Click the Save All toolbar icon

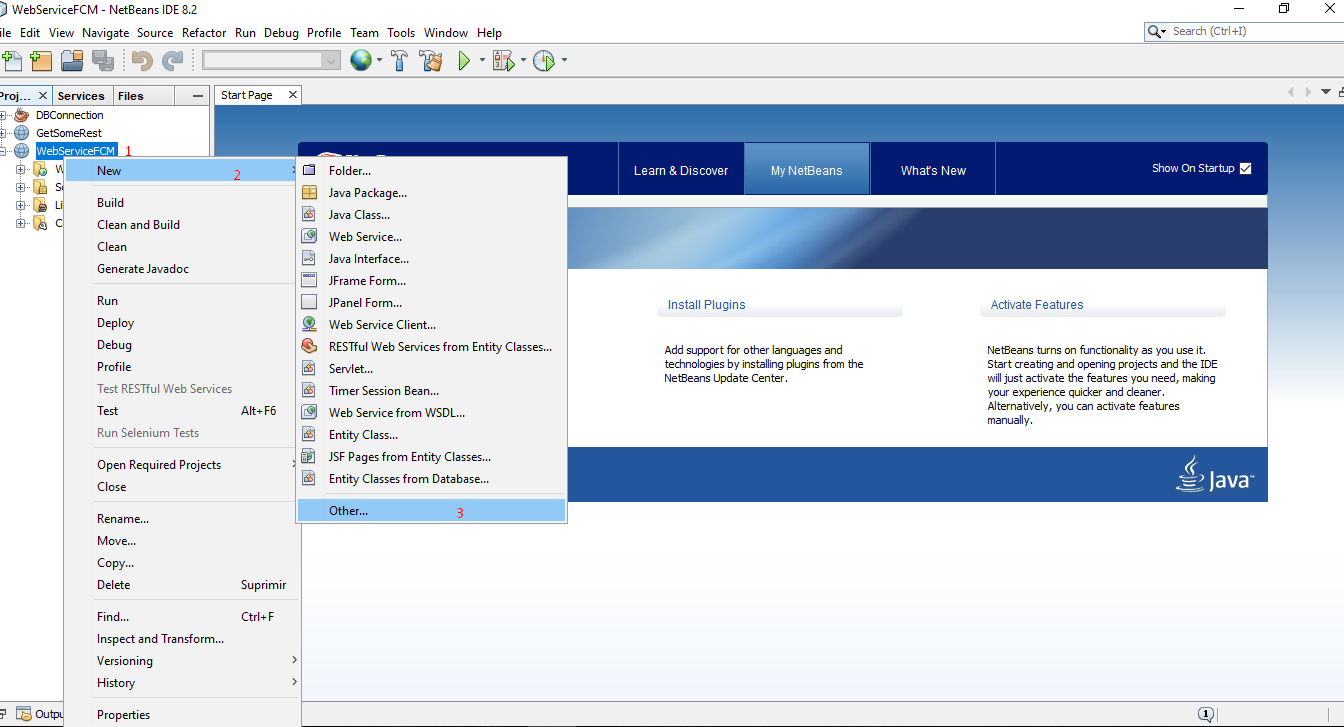[102, 61]
